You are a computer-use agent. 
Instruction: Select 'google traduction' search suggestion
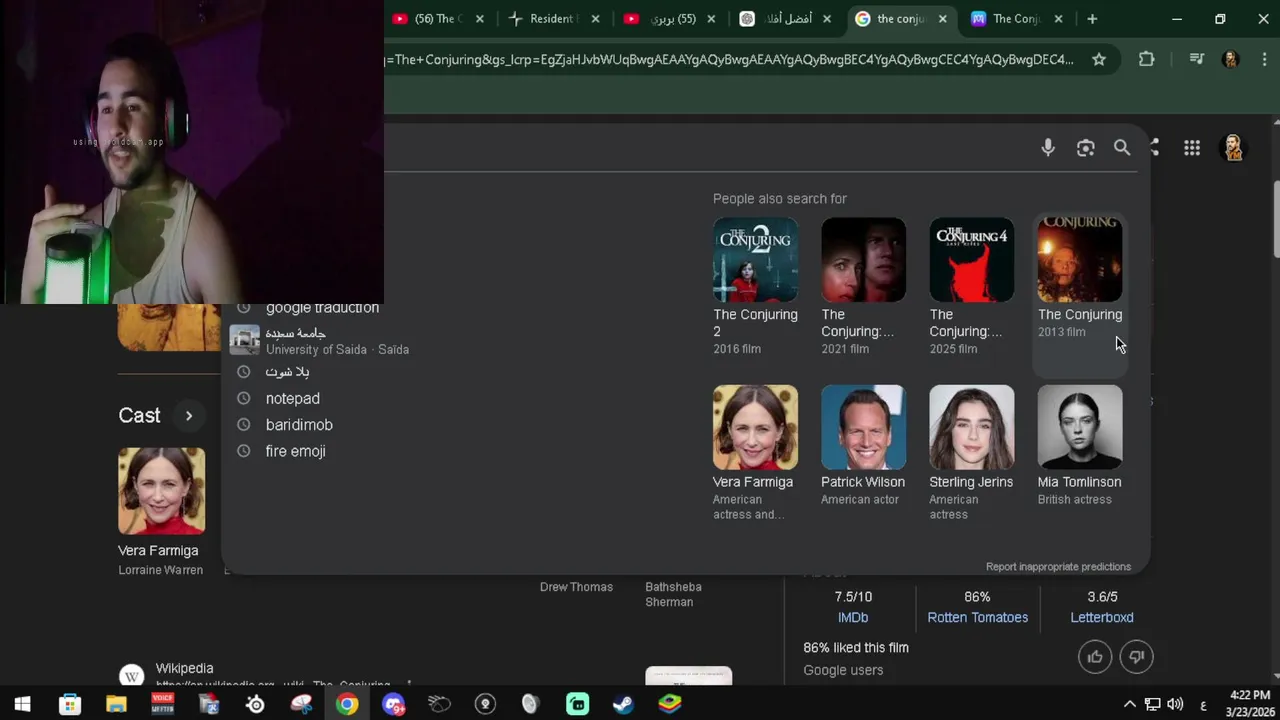pyautogui.click(x=322, y=308)
